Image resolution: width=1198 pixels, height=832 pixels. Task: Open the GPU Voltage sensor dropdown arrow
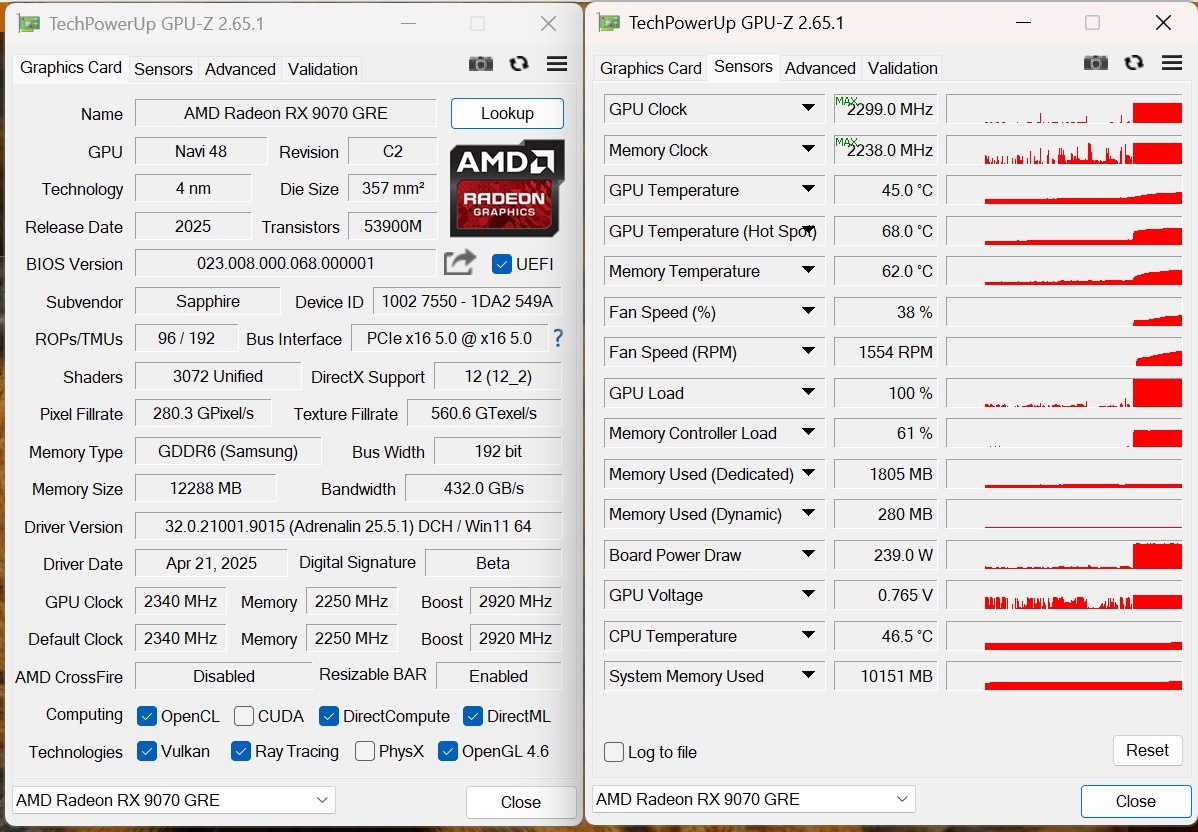[x=808, y=594]
